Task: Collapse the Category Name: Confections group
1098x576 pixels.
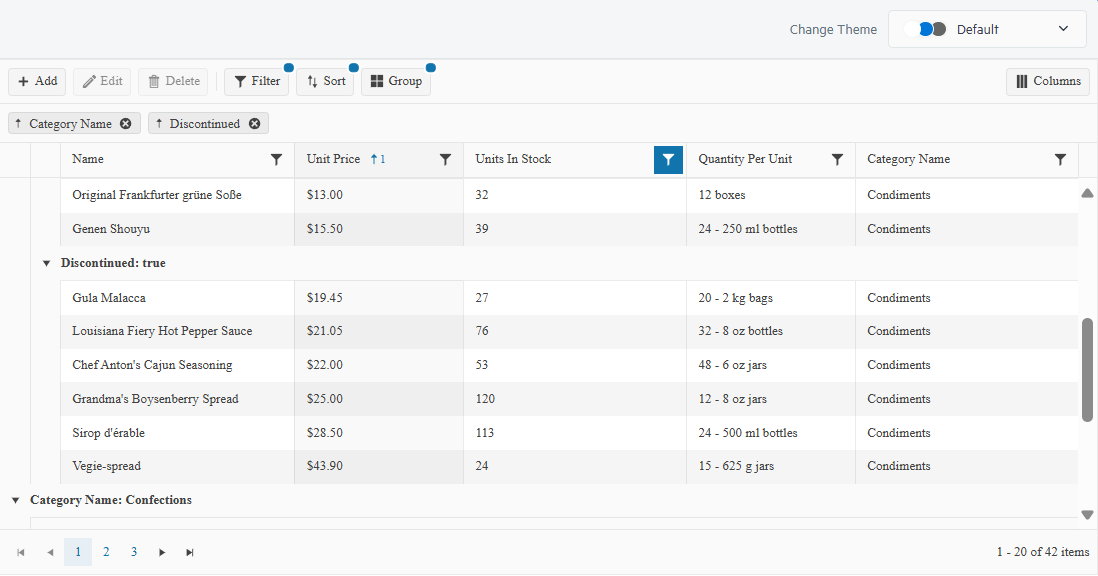Action: (x=14, y=500)
